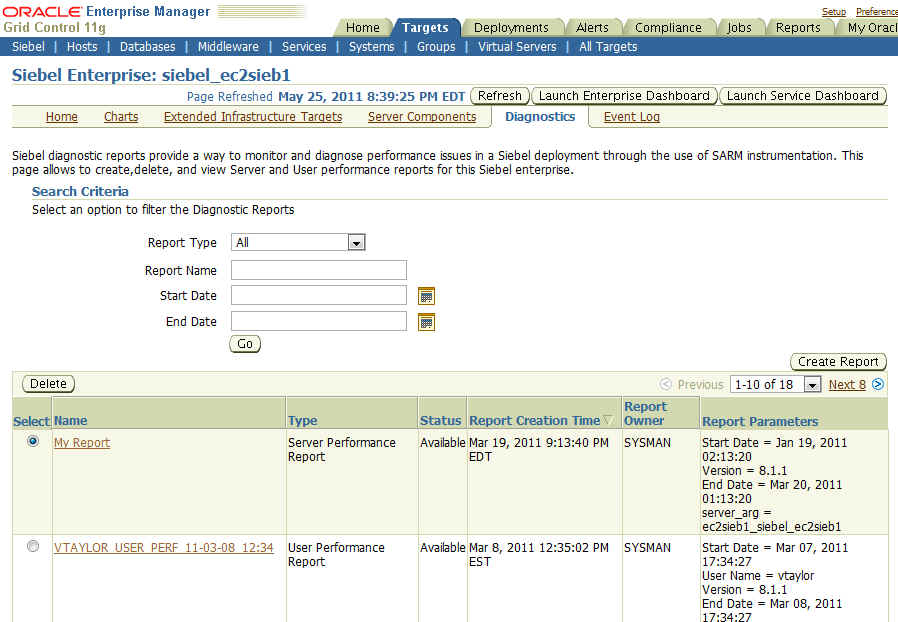The width and height of the screenshot is (898, 622).
Task: Open the enterprise Home page link
Action: click(61, 117)
